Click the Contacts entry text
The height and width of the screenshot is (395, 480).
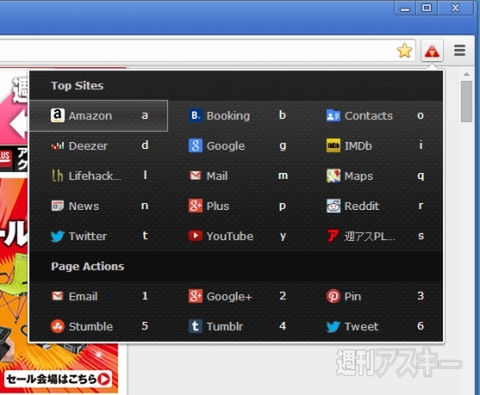tap(369, 116)
